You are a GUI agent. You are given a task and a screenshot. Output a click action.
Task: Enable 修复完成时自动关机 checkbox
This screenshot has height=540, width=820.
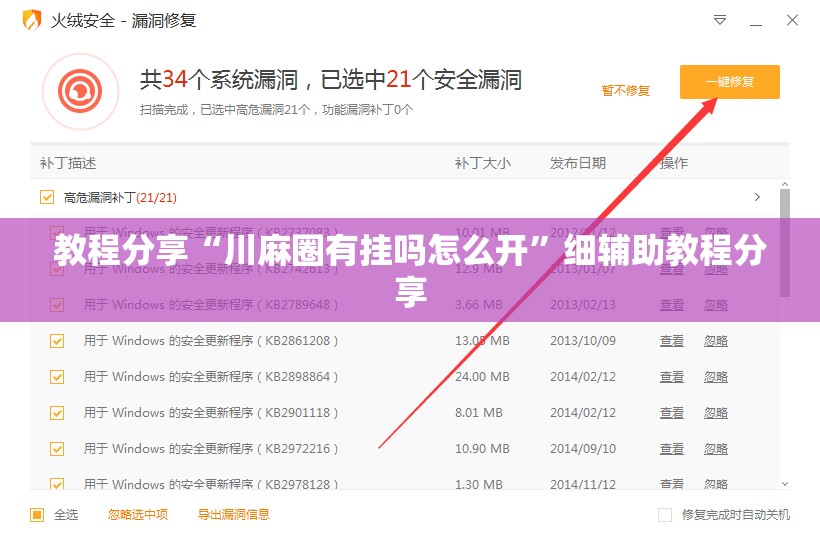click(665, 515)
